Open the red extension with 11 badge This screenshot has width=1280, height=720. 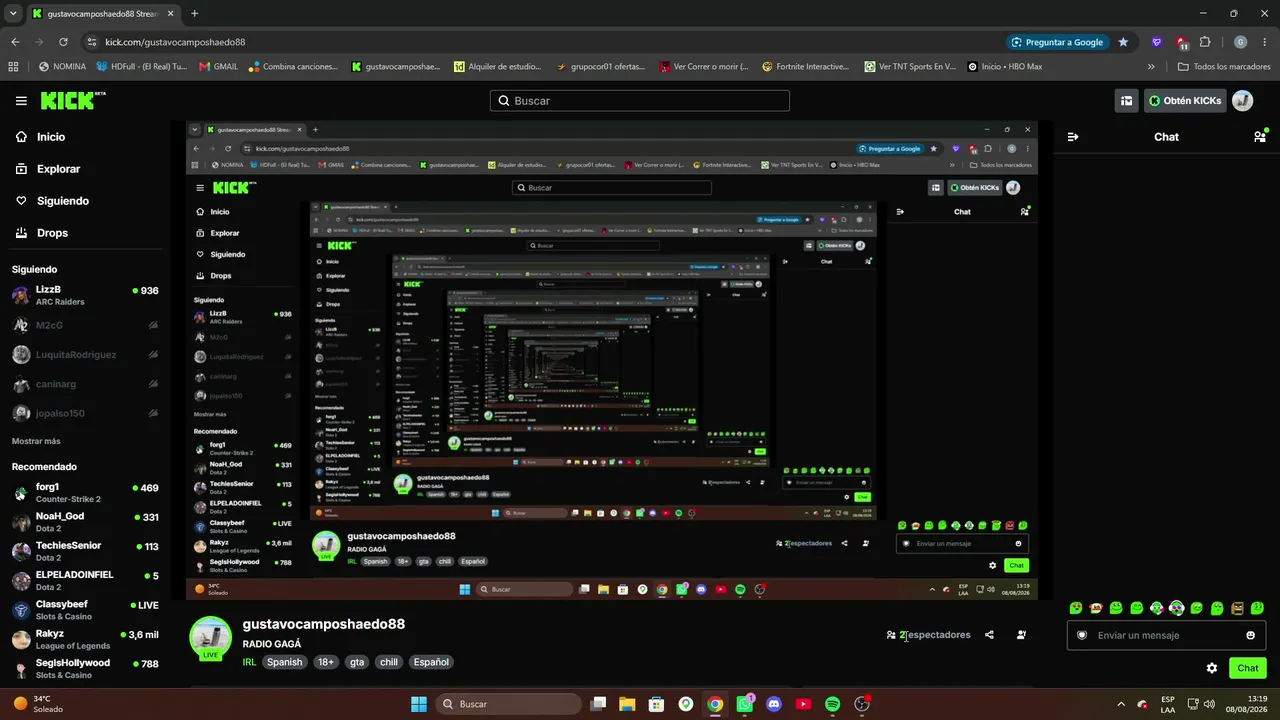tap(1182, 42)
